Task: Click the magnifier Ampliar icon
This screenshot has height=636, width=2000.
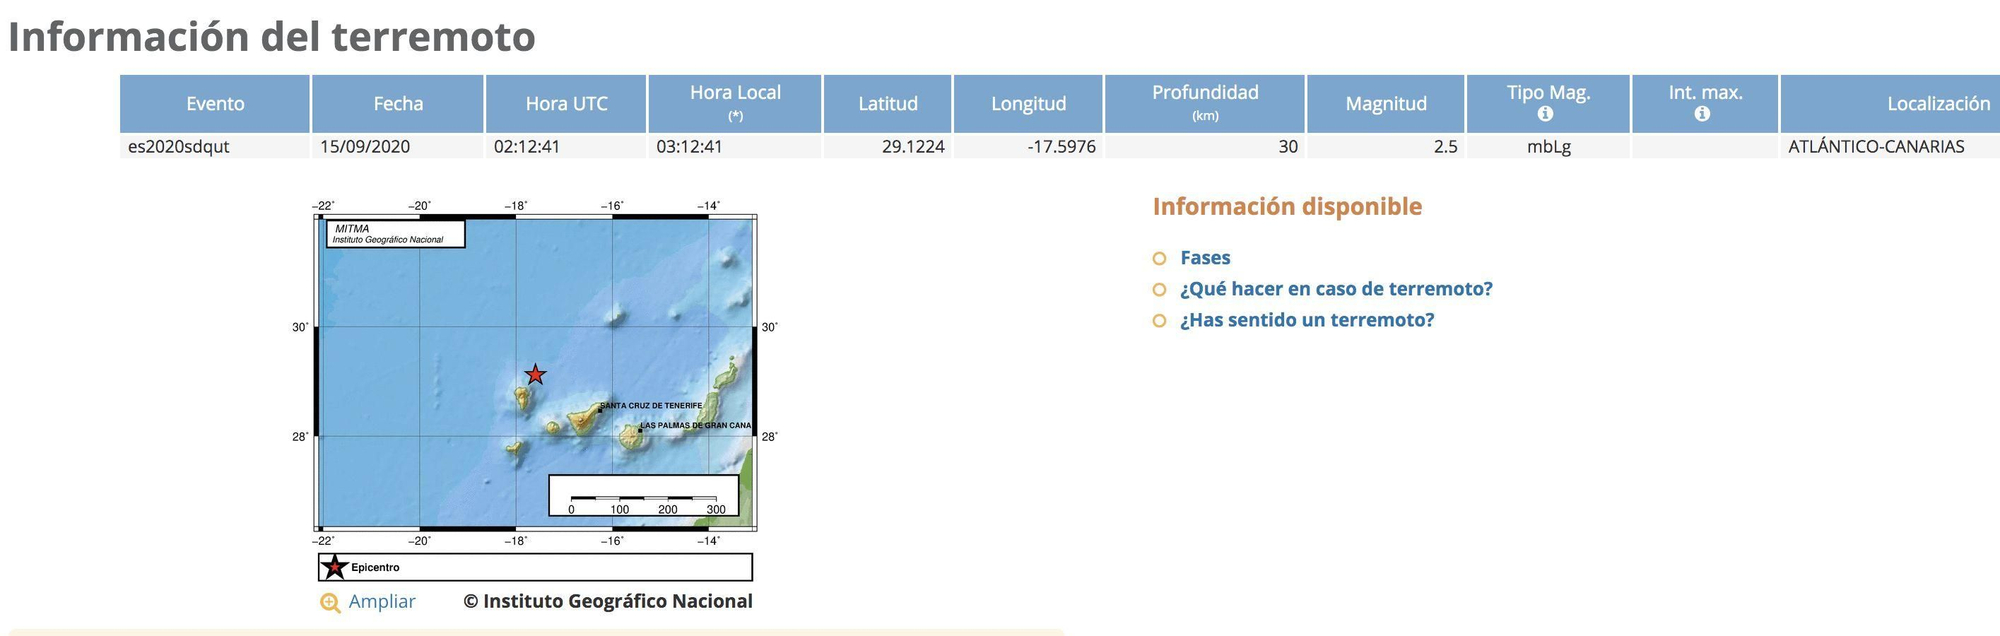Action: coord(330,603)
